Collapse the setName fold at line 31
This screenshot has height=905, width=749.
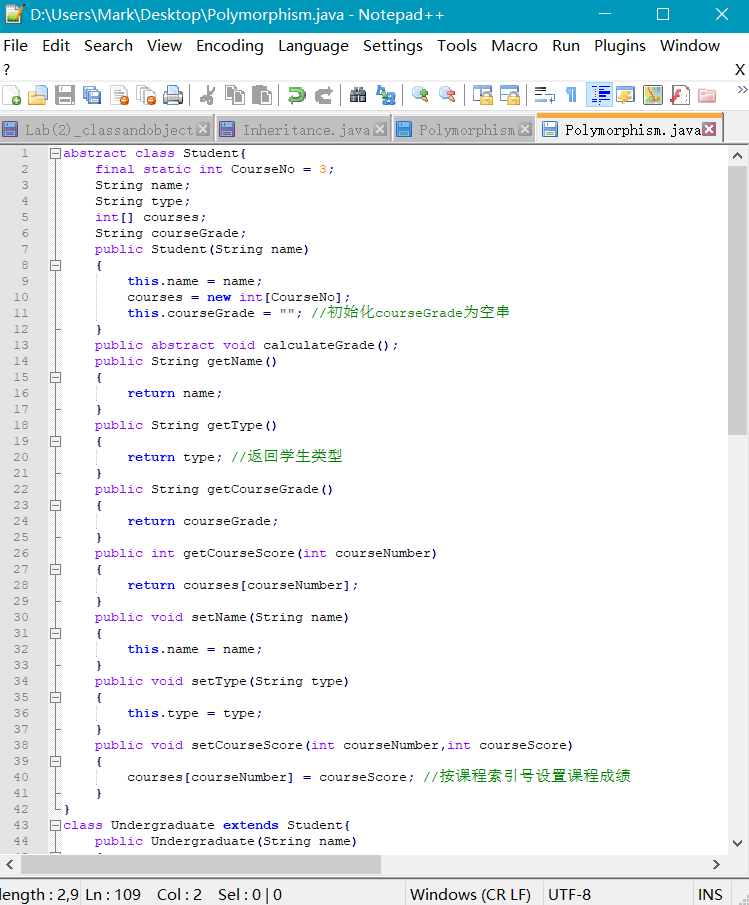coord(55,633)
